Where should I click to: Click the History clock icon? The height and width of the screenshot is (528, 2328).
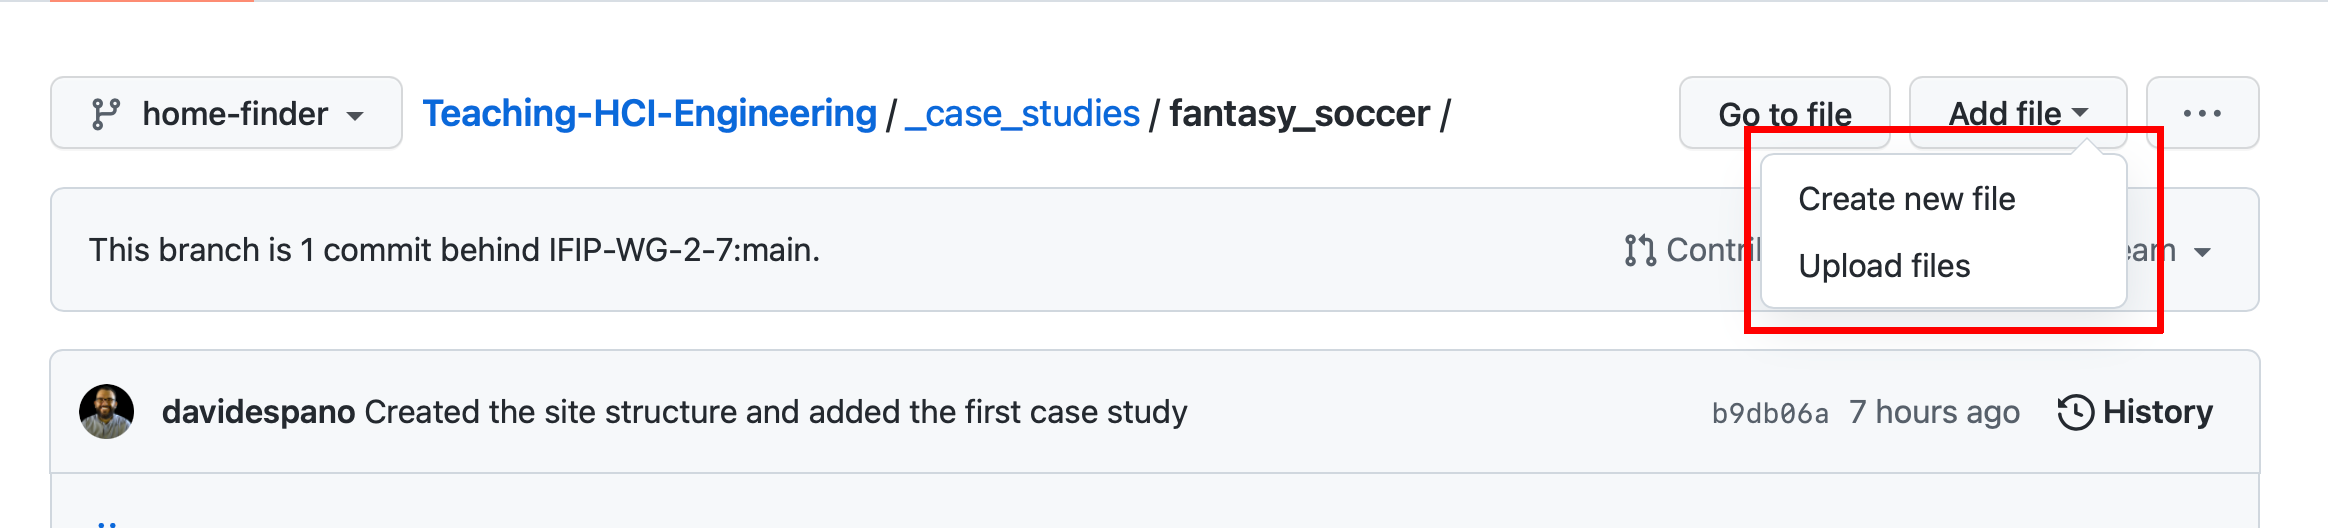[2075, 412]
